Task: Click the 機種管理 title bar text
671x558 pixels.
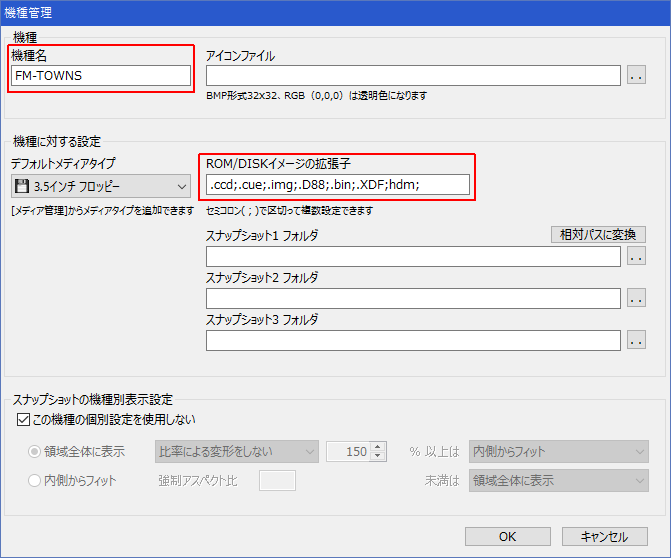Action: click(x=28, y=12)
